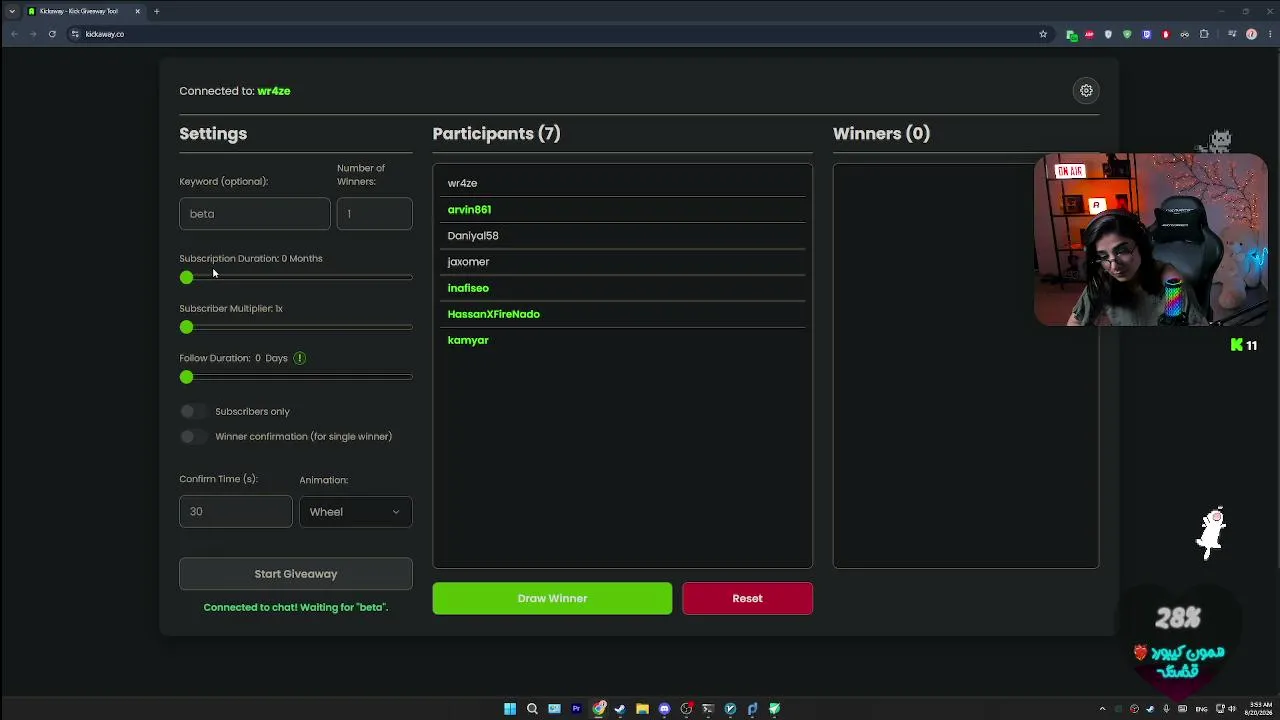The width and height of the screenshot is (1280, 720).
Task: Click the Follow Duration slider handle
Action: pos(186,377)
